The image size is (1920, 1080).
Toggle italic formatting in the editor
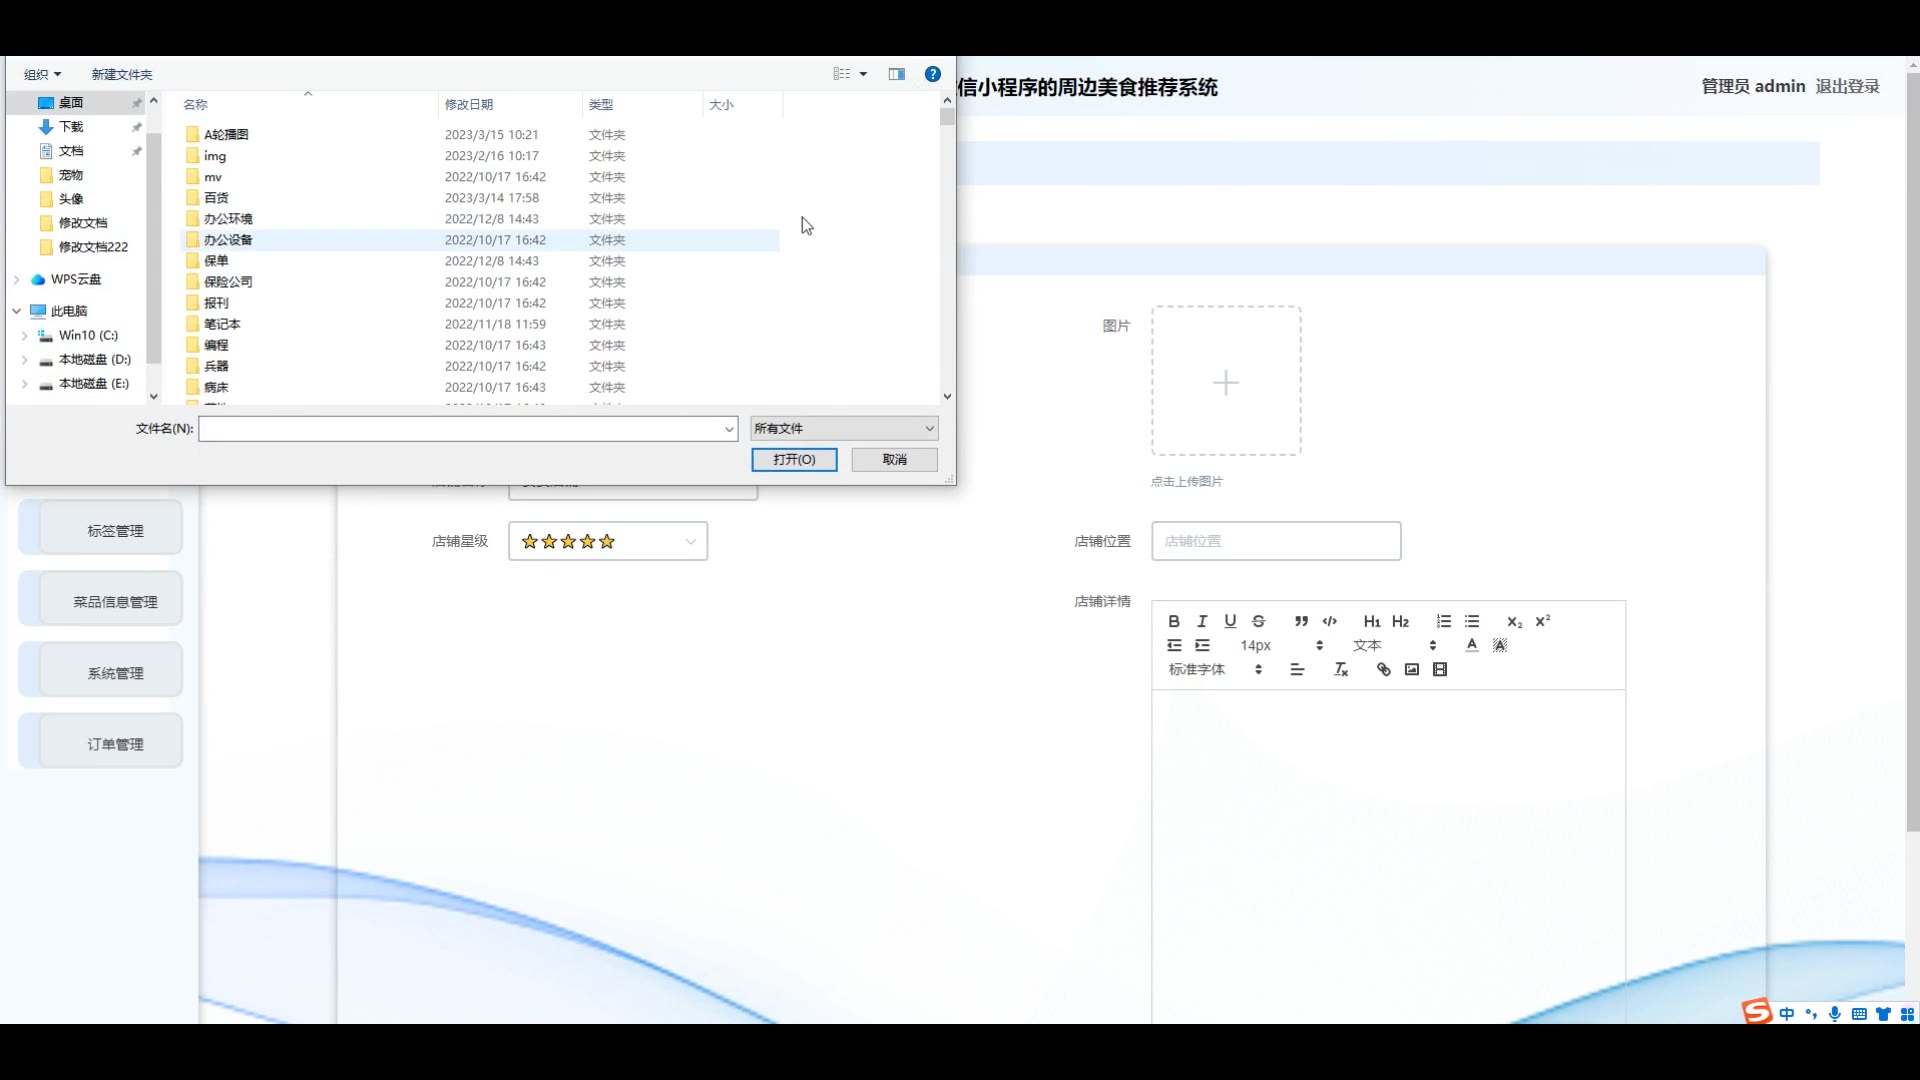coord(1202,621)
